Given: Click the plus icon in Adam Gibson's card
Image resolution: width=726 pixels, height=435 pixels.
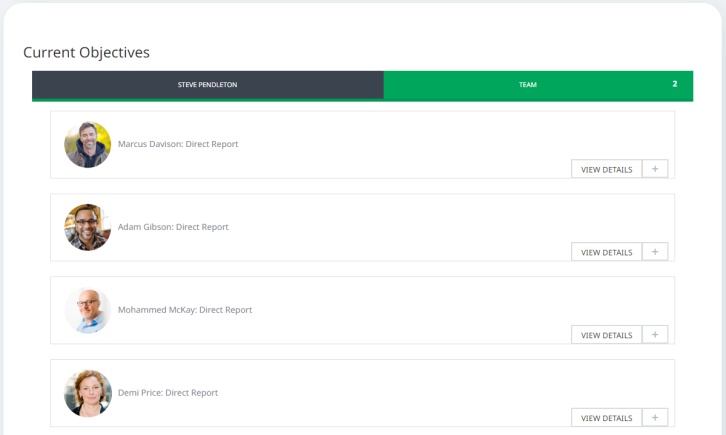Looking at the screenshot, I should click(x=654, y=252).
